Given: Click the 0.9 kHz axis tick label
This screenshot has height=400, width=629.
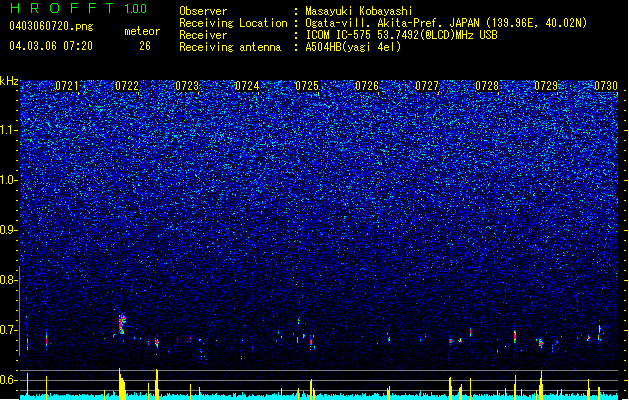Looking at the screenshot, I should (x=9, y=230).
